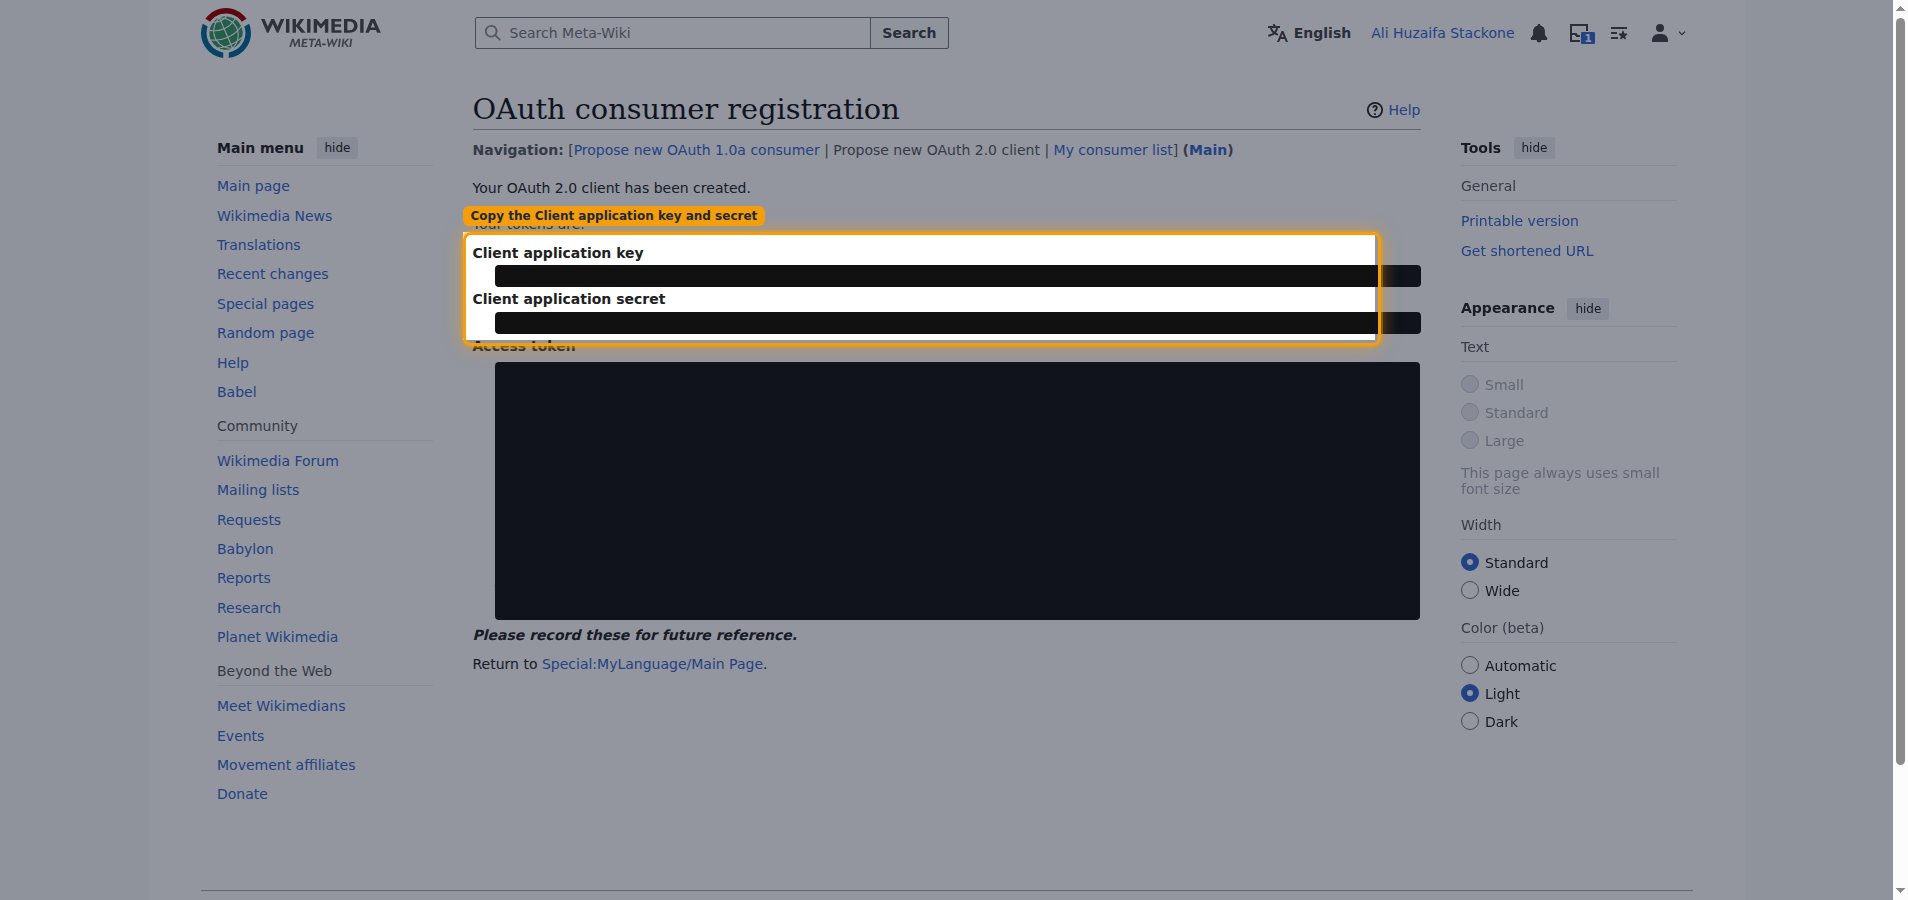The width and height of the screenshot is (1908, 900).
Task: Open Main page in sidebar
Action: tap(253, 186)
